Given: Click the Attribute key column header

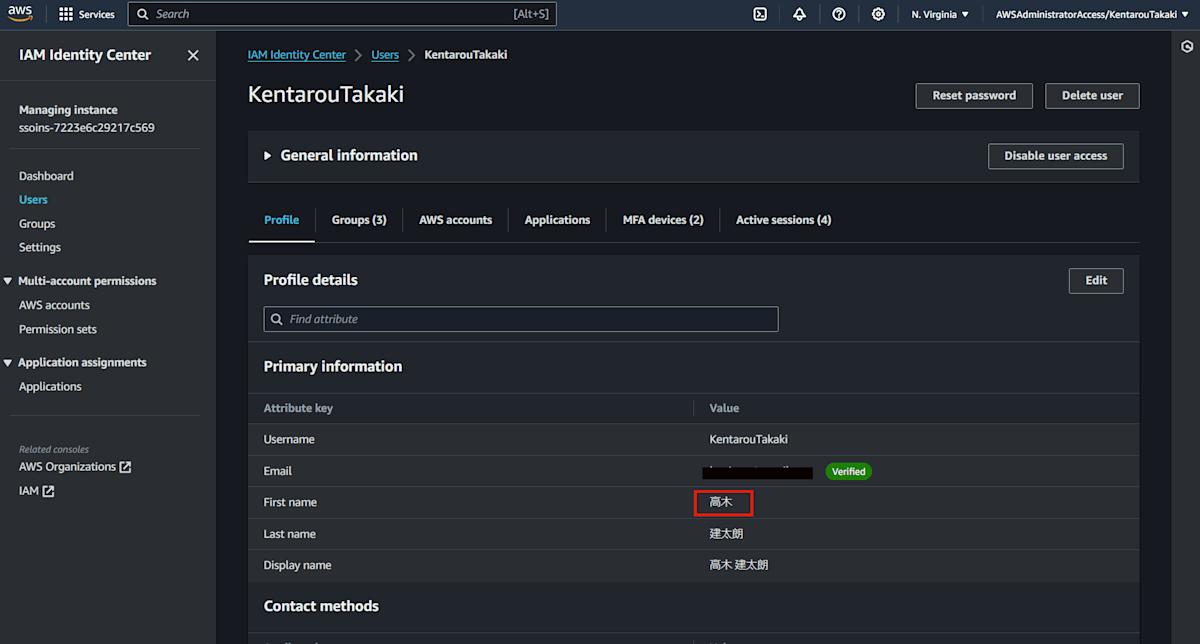Looking at the screenshot, I should (x=298, y=408).
